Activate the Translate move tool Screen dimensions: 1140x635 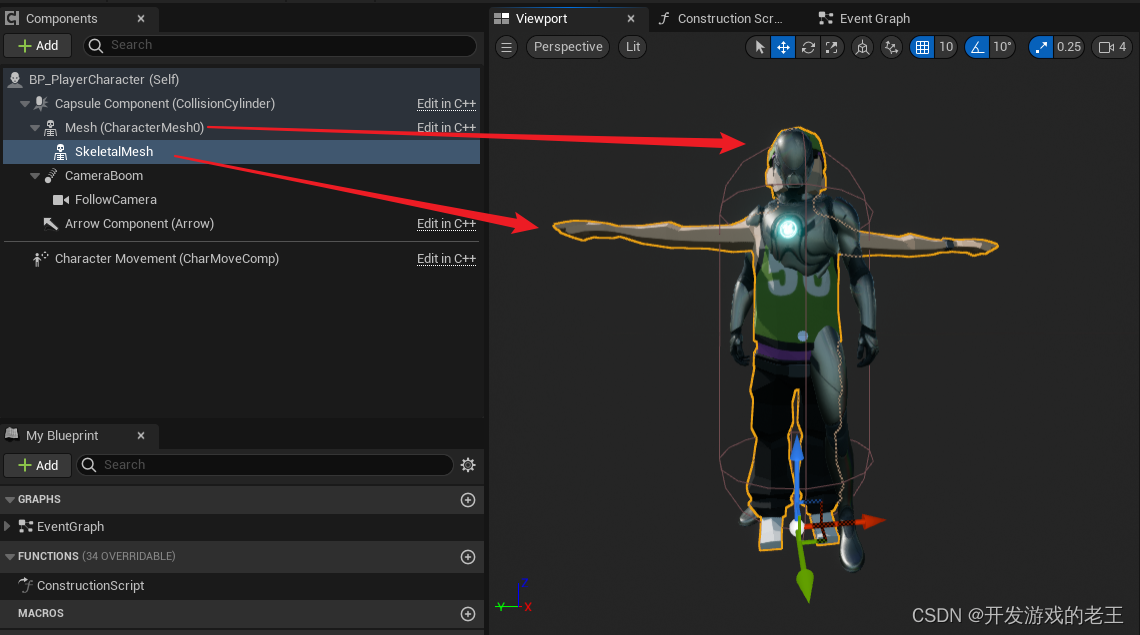783,47
